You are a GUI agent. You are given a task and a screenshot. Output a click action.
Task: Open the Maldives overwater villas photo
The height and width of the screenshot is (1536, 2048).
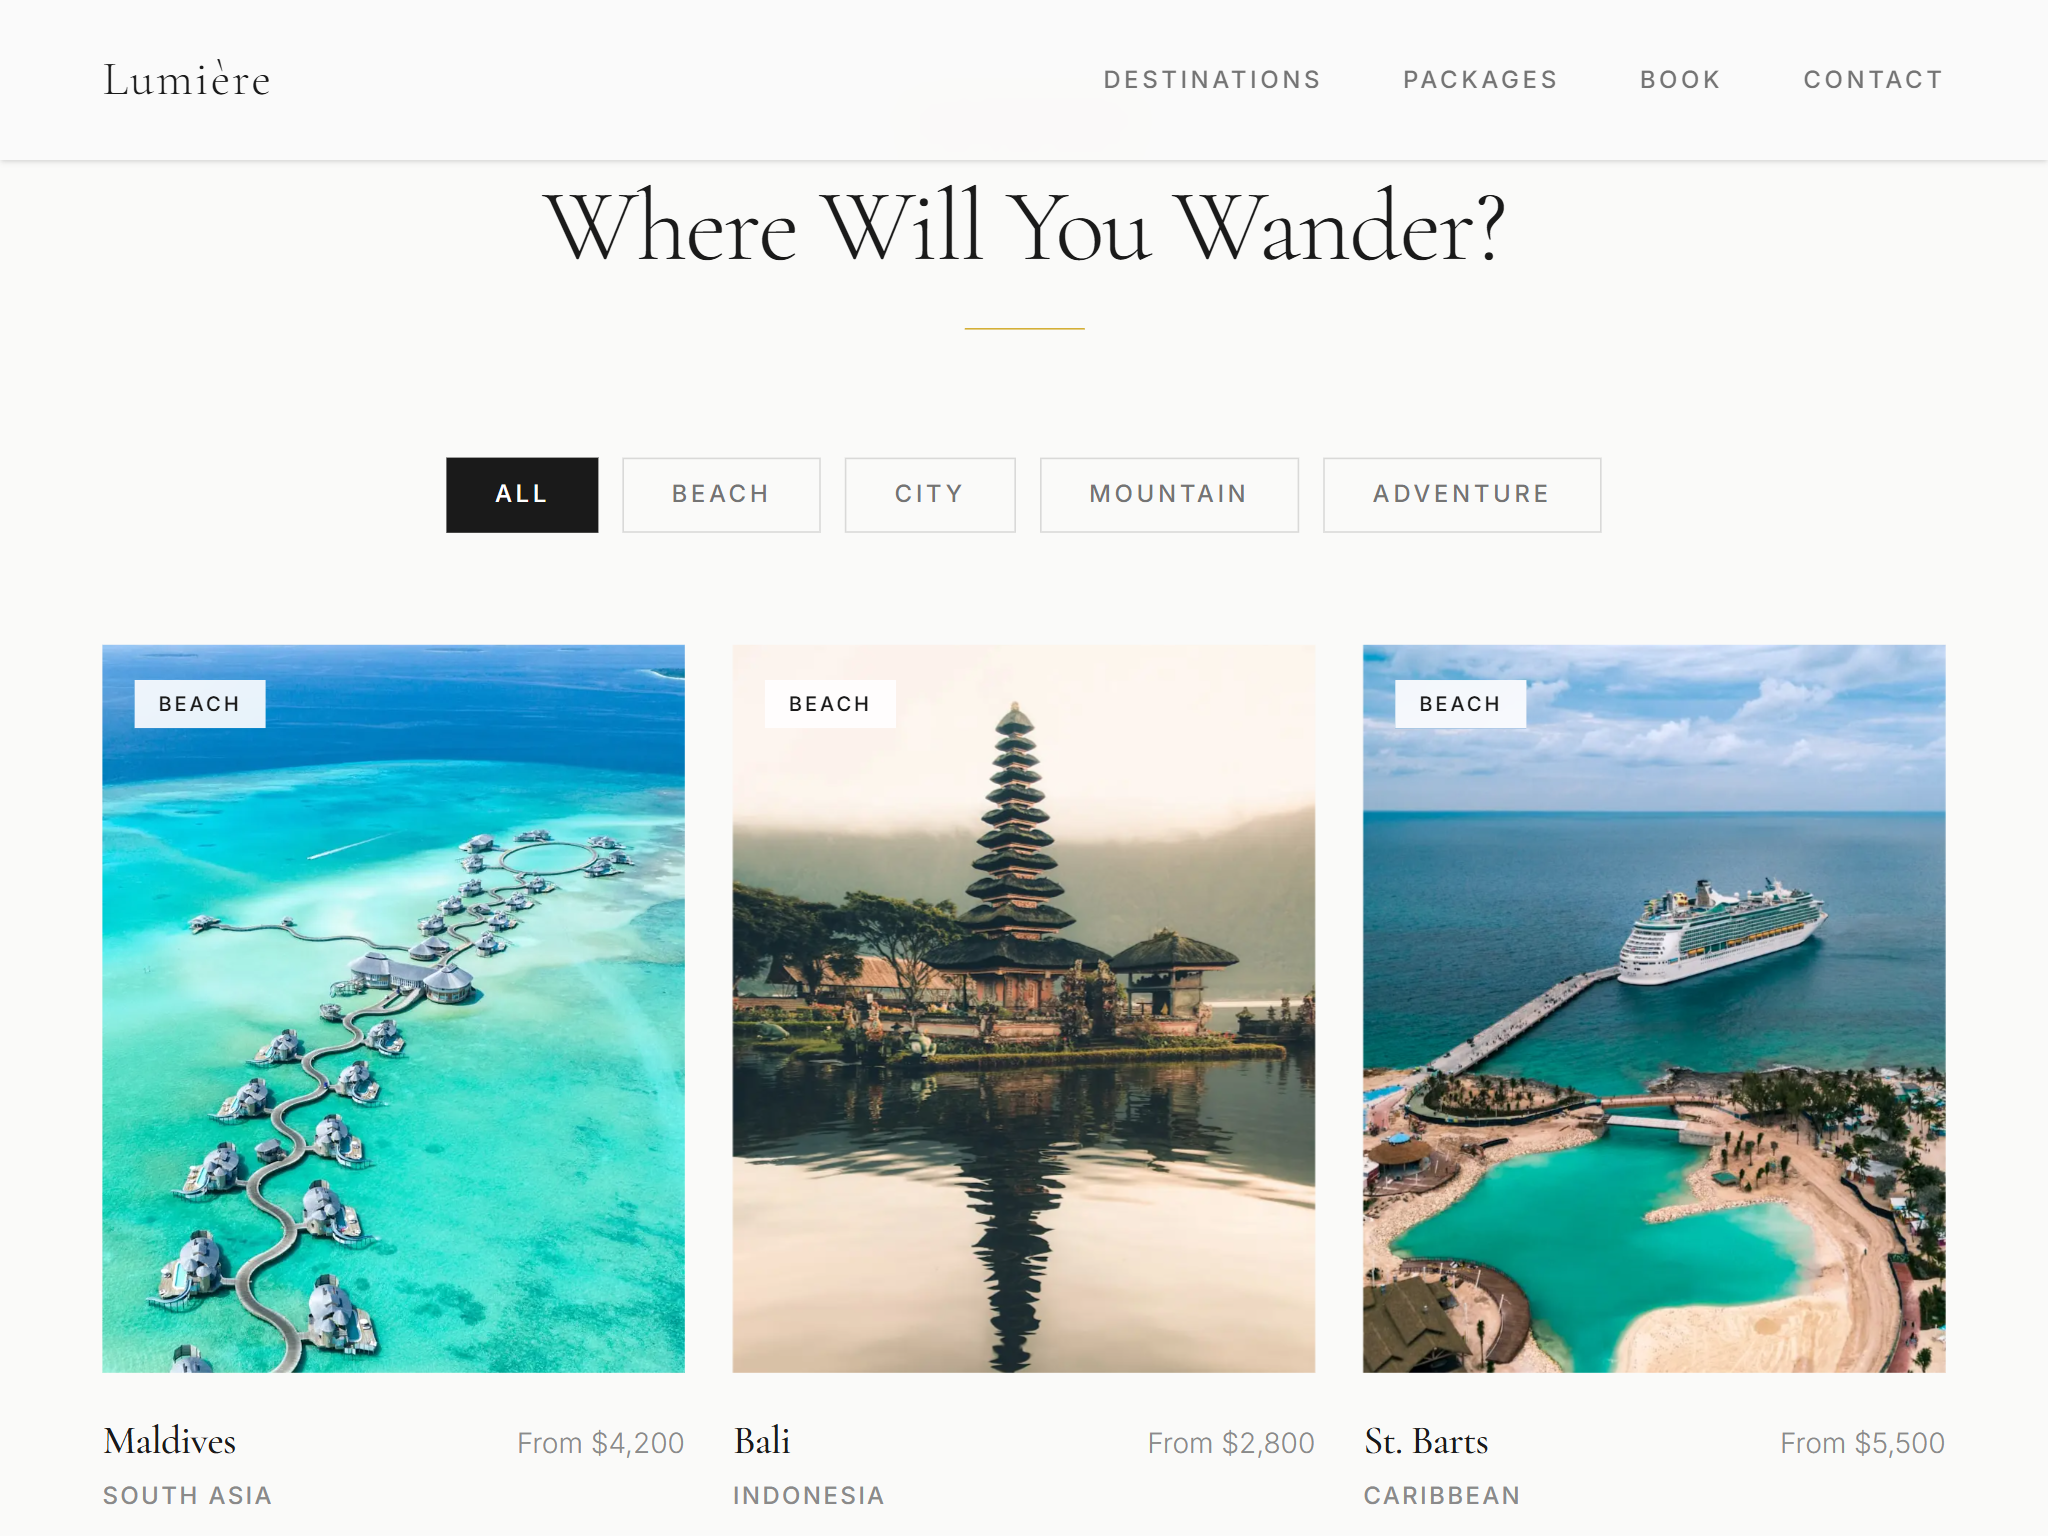393,1008
